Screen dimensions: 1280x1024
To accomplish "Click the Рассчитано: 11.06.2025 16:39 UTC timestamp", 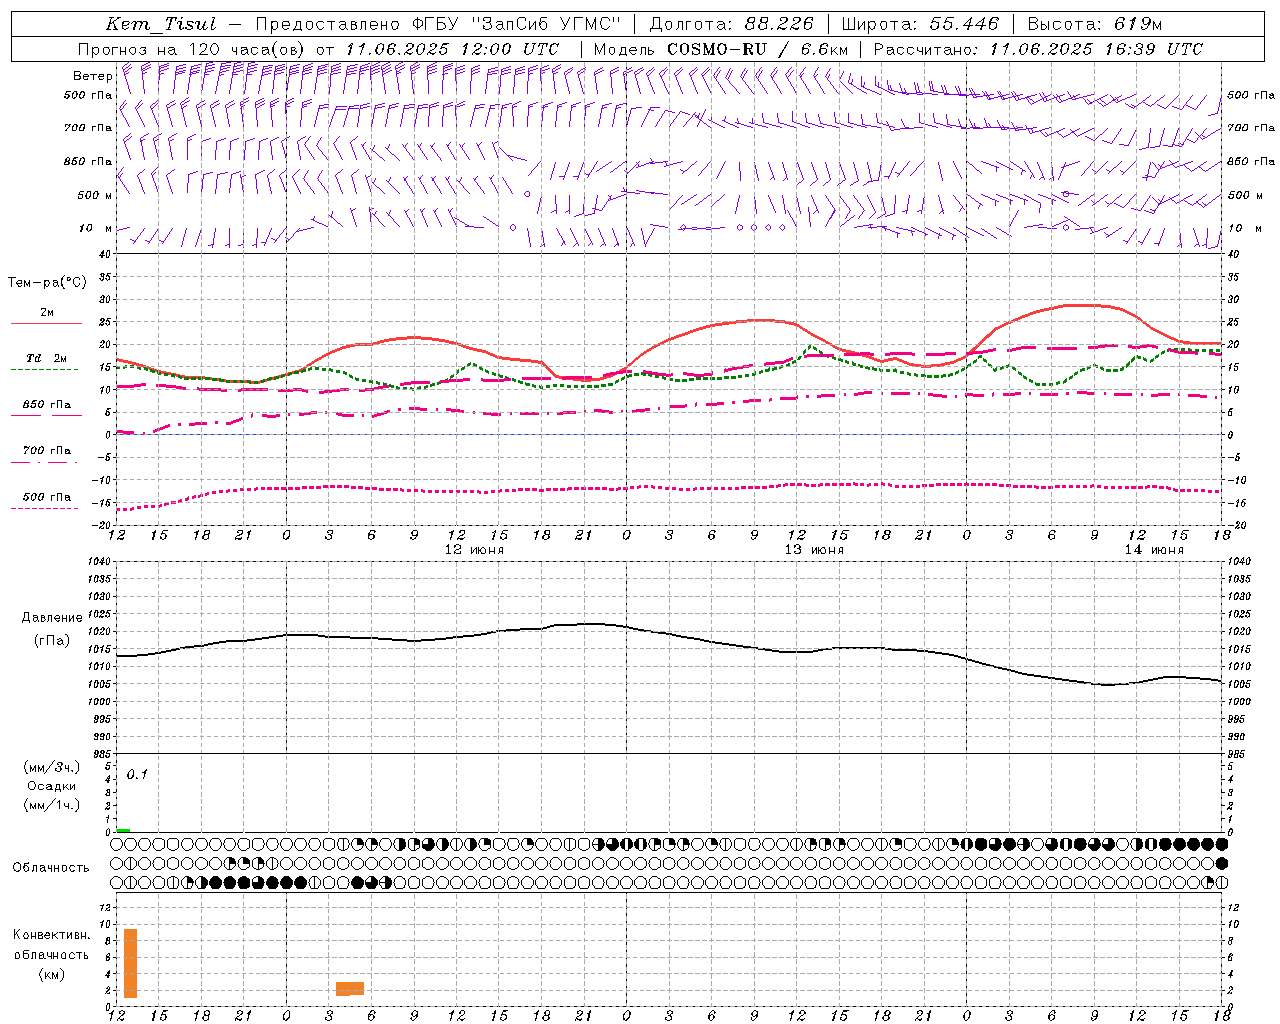I will (1038, 49).
